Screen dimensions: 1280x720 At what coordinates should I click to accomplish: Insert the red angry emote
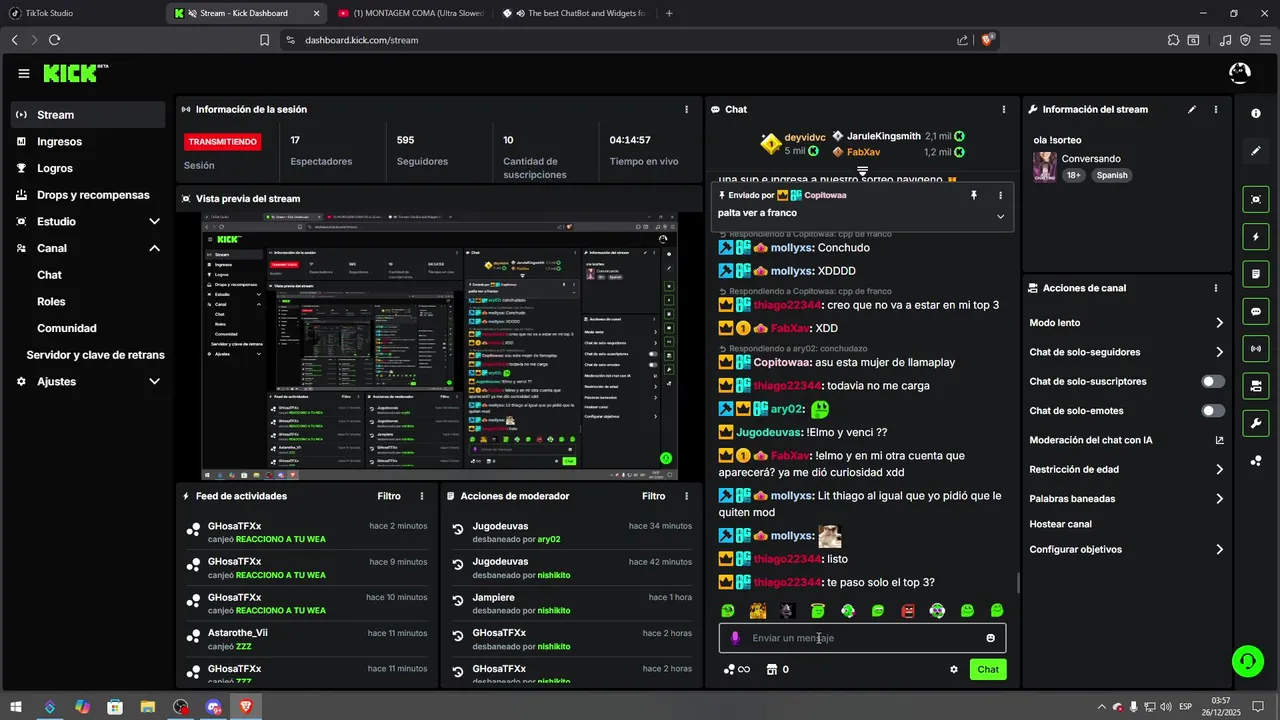coord(908,611)
